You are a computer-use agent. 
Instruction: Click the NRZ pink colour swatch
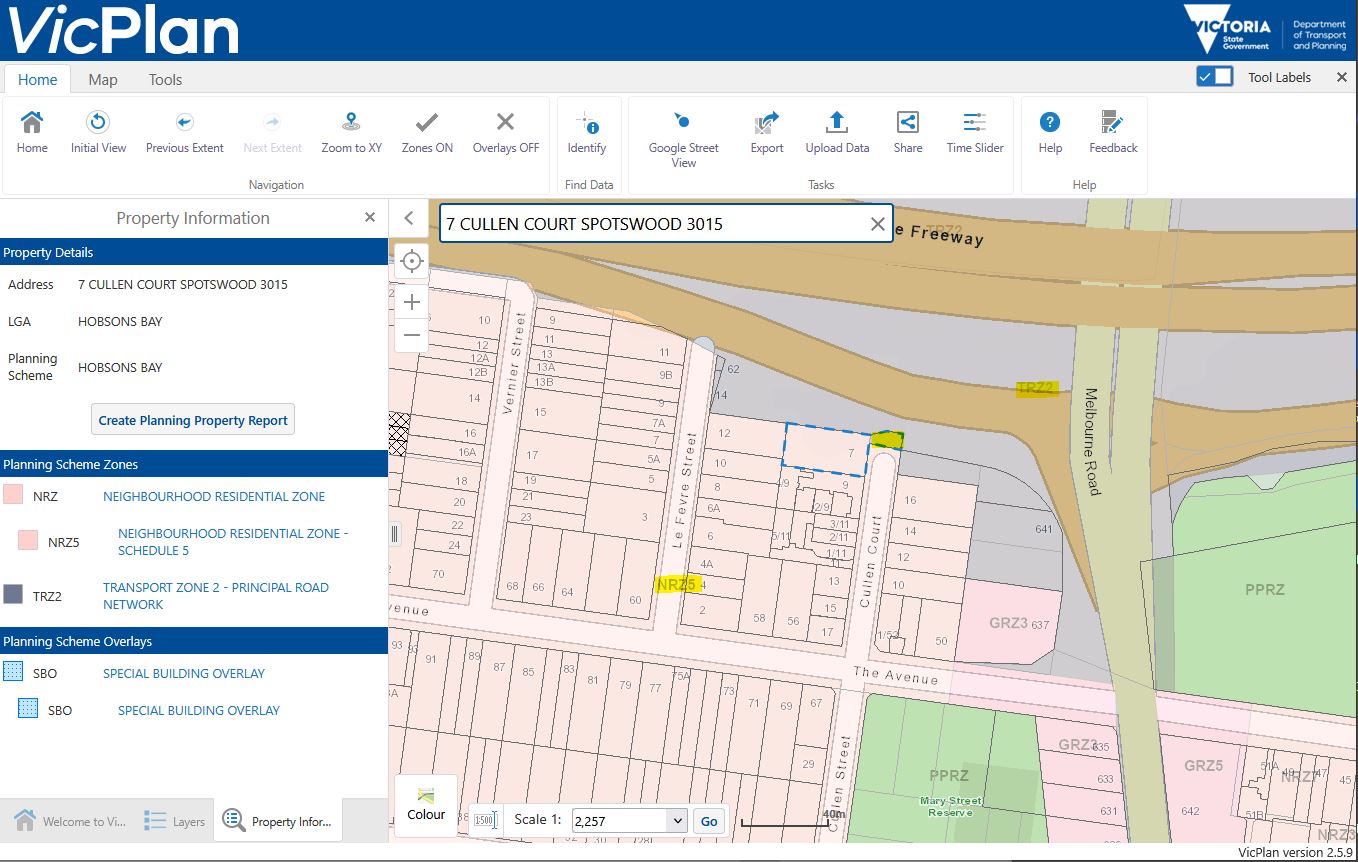[13, 495]
